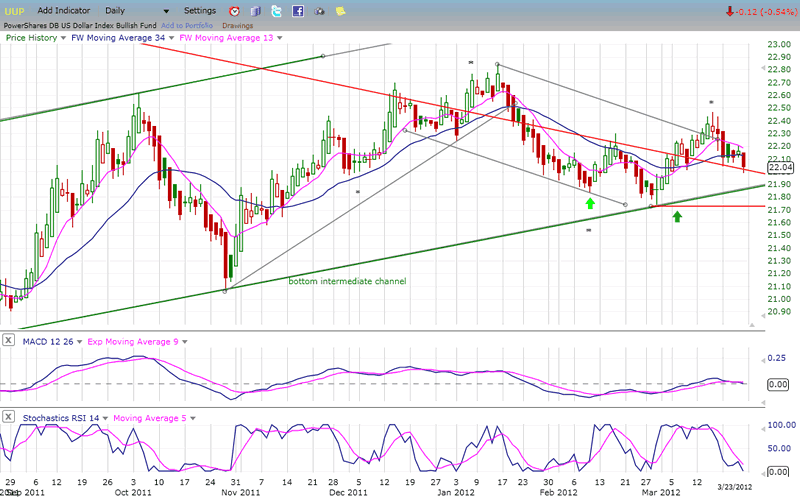Viewport: 800px width, 497px height.
Task: Share chart on Facebook icon
Action: click(298, 11)
